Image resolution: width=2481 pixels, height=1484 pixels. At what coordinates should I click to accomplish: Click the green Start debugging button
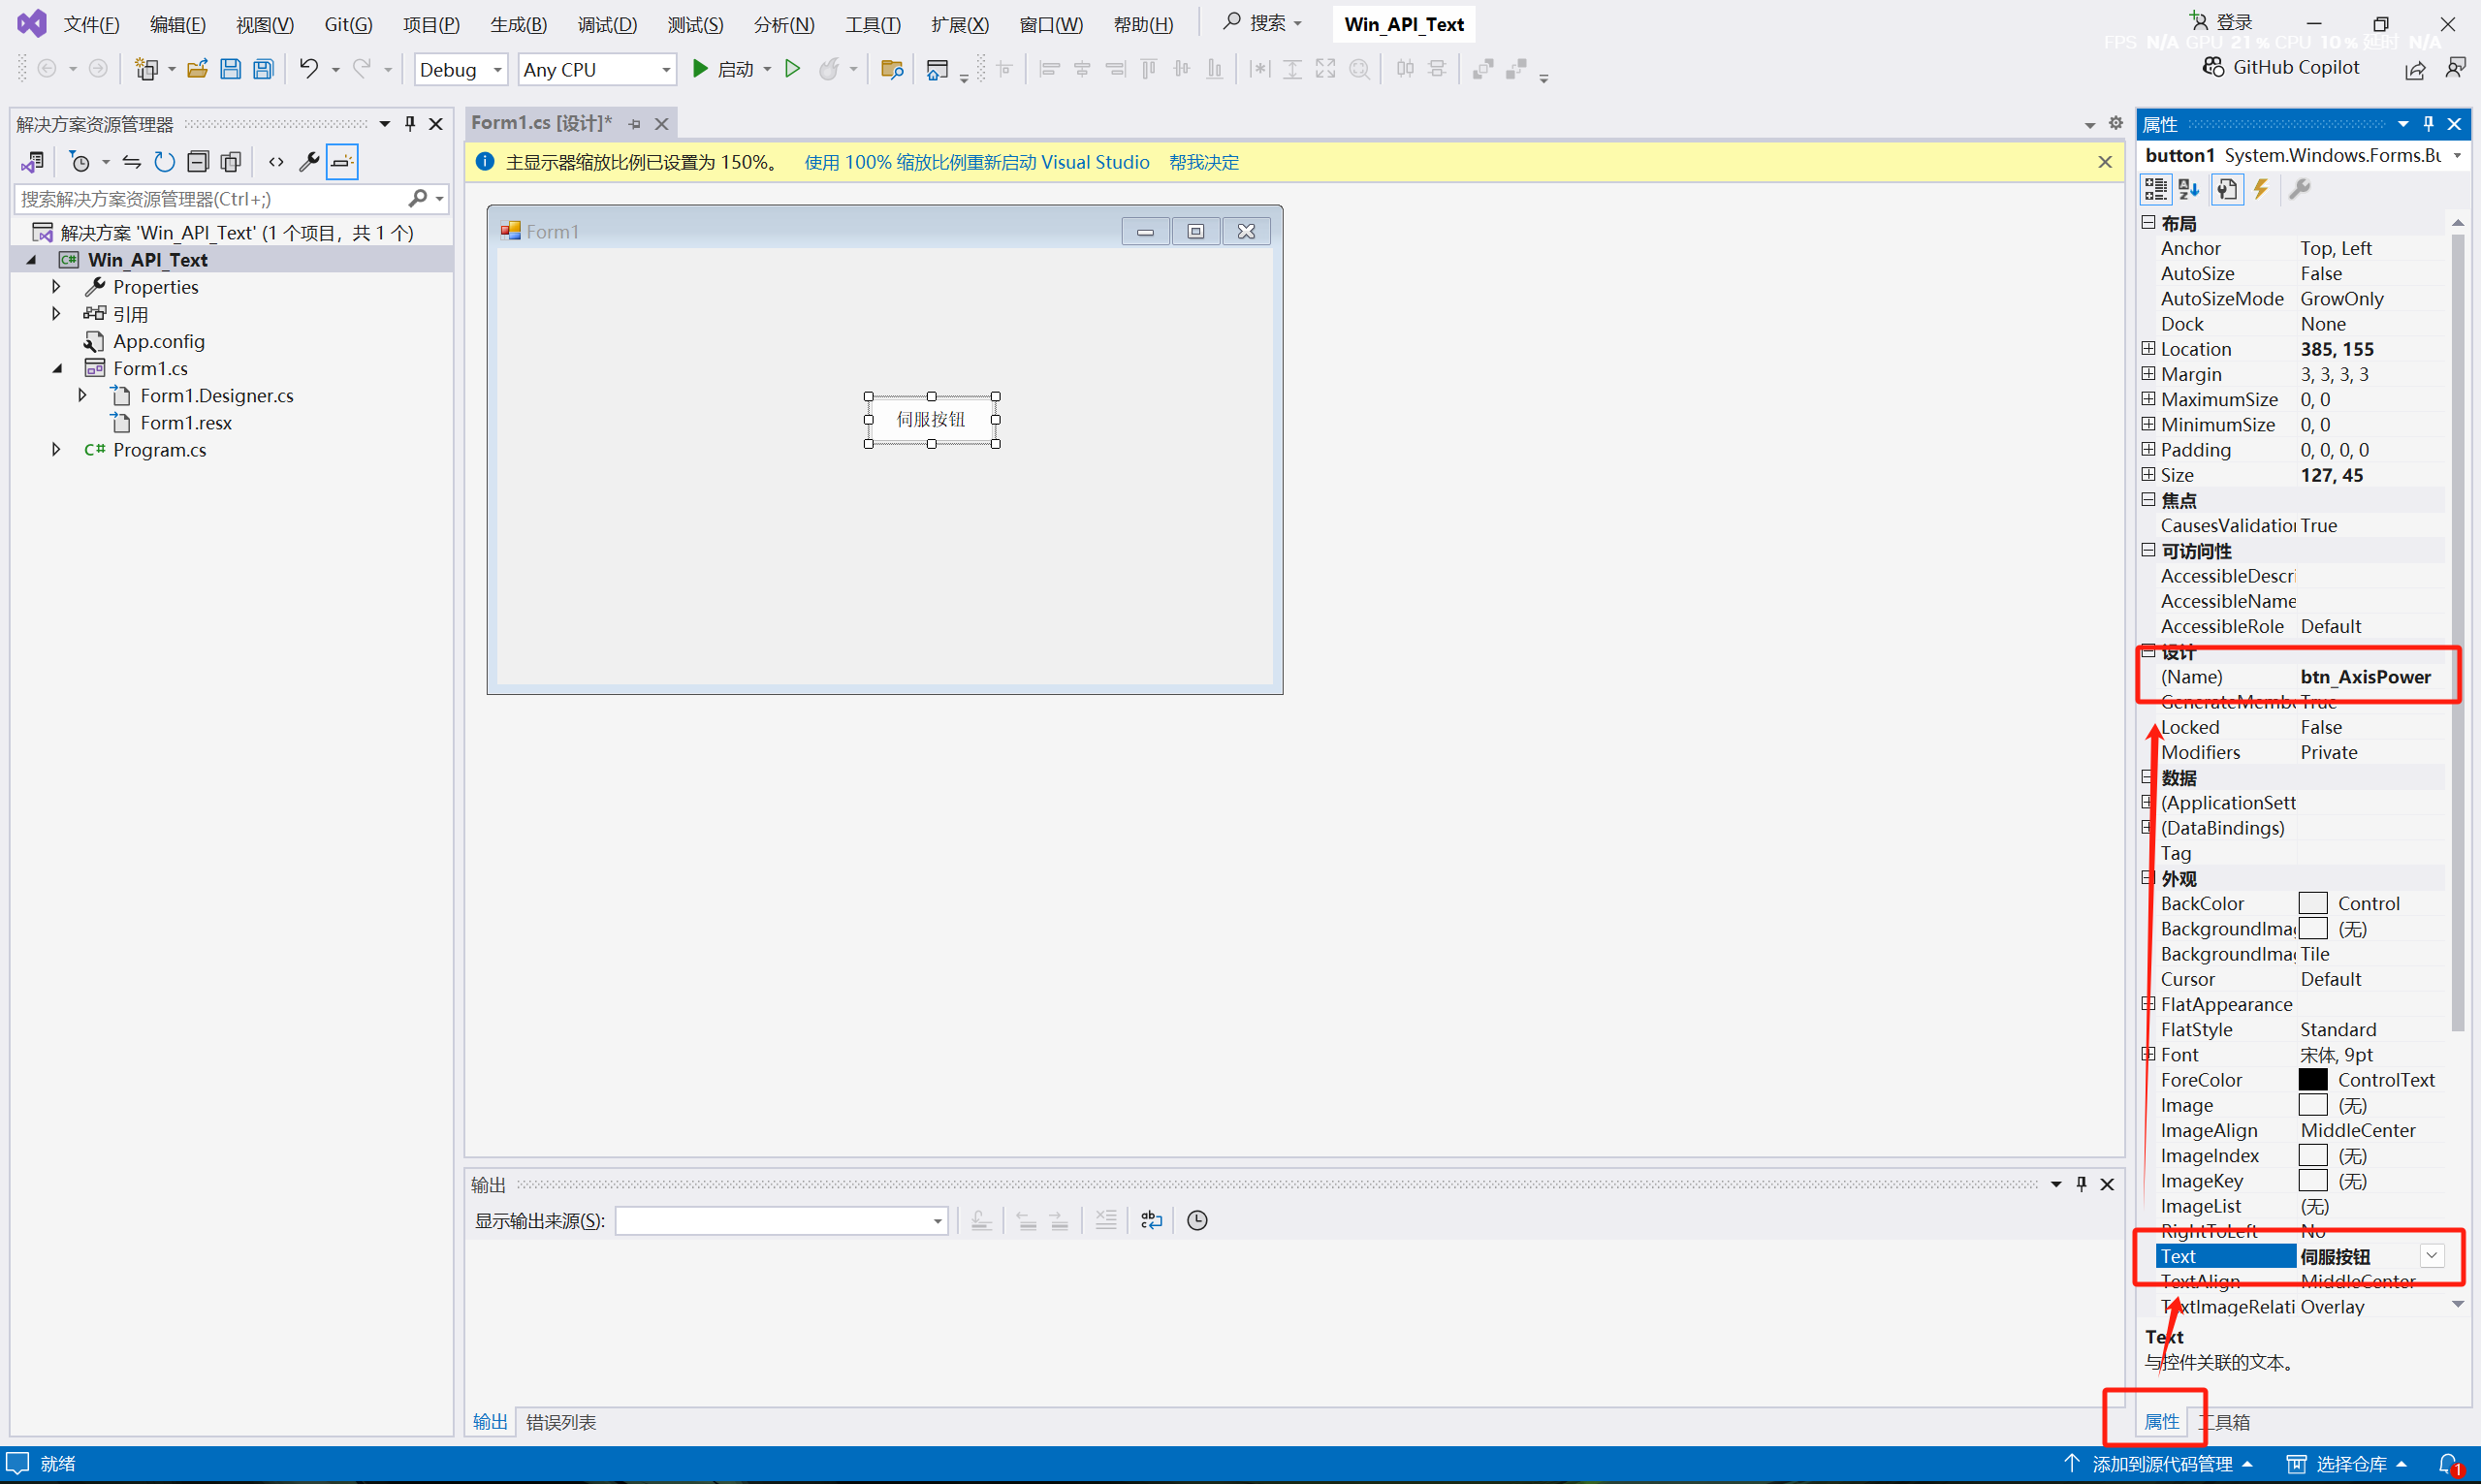[x=724, y=69]
